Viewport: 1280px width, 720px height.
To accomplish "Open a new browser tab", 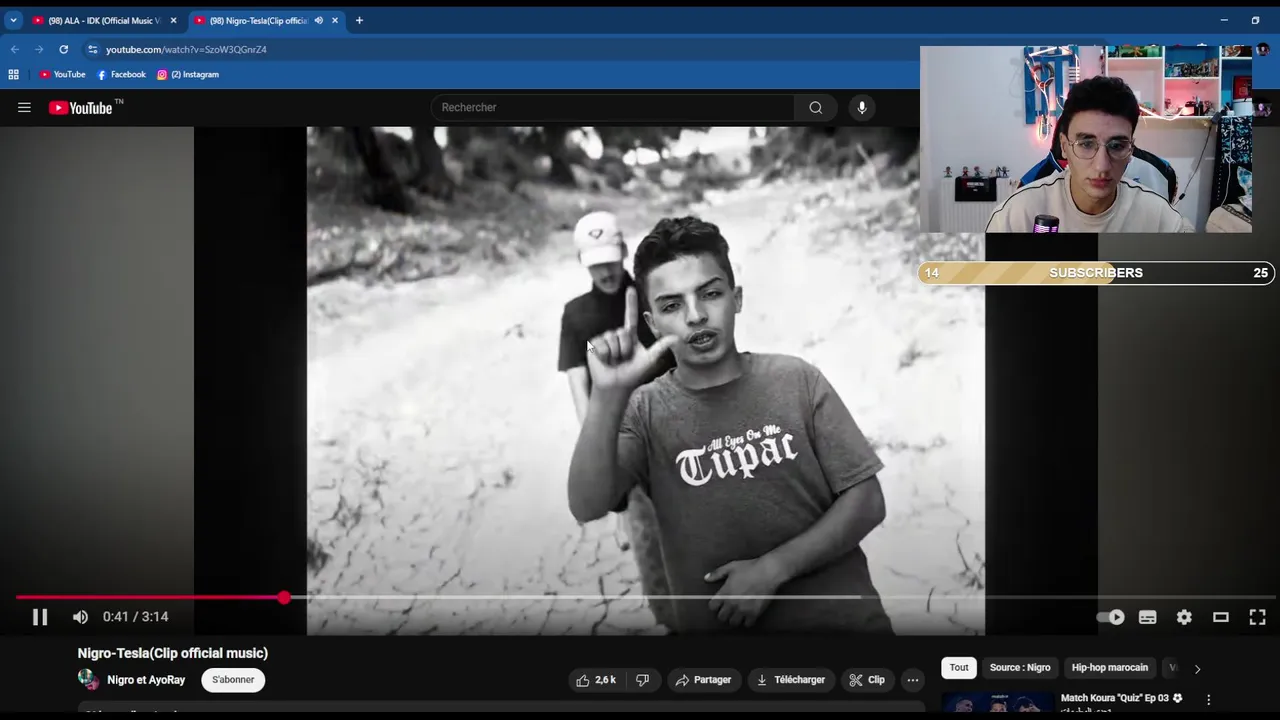I will [x=359, y=20].
